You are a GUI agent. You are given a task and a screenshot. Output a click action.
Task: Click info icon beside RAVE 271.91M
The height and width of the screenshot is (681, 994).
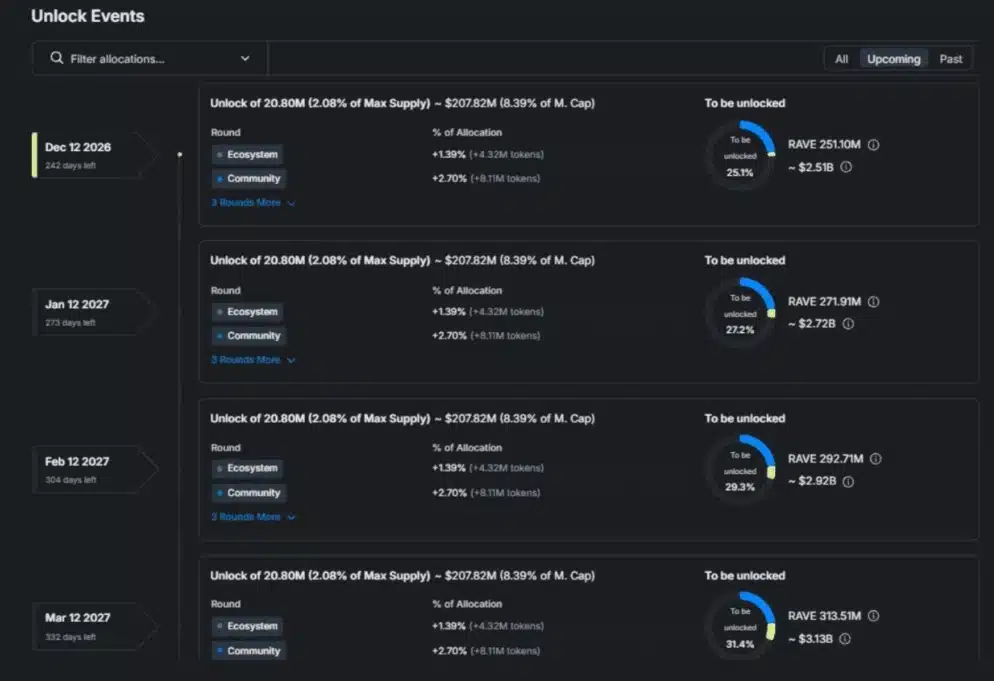[x=873, y=301]
